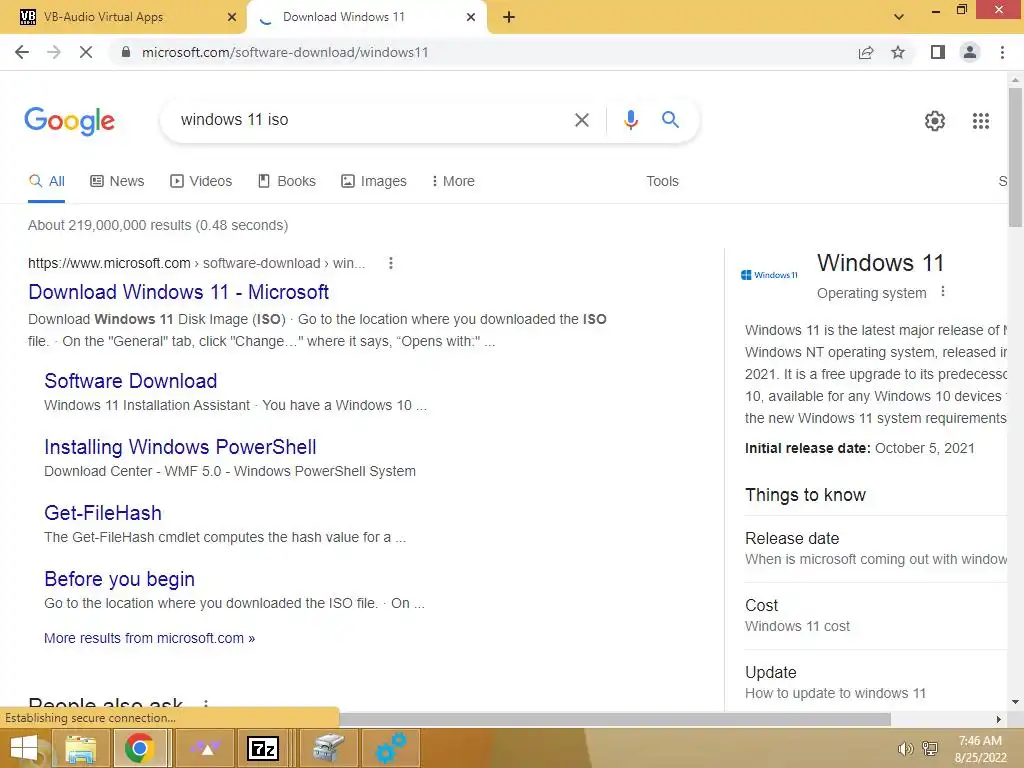Expand Update under Things to know

(875, 682)
